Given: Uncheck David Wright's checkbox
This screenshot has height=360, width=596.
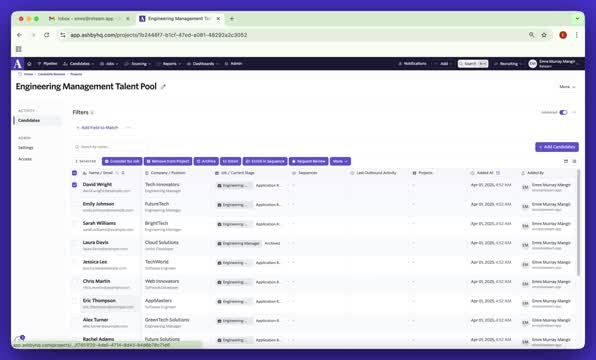Looking at the screenshot, I should pos(74,185).
